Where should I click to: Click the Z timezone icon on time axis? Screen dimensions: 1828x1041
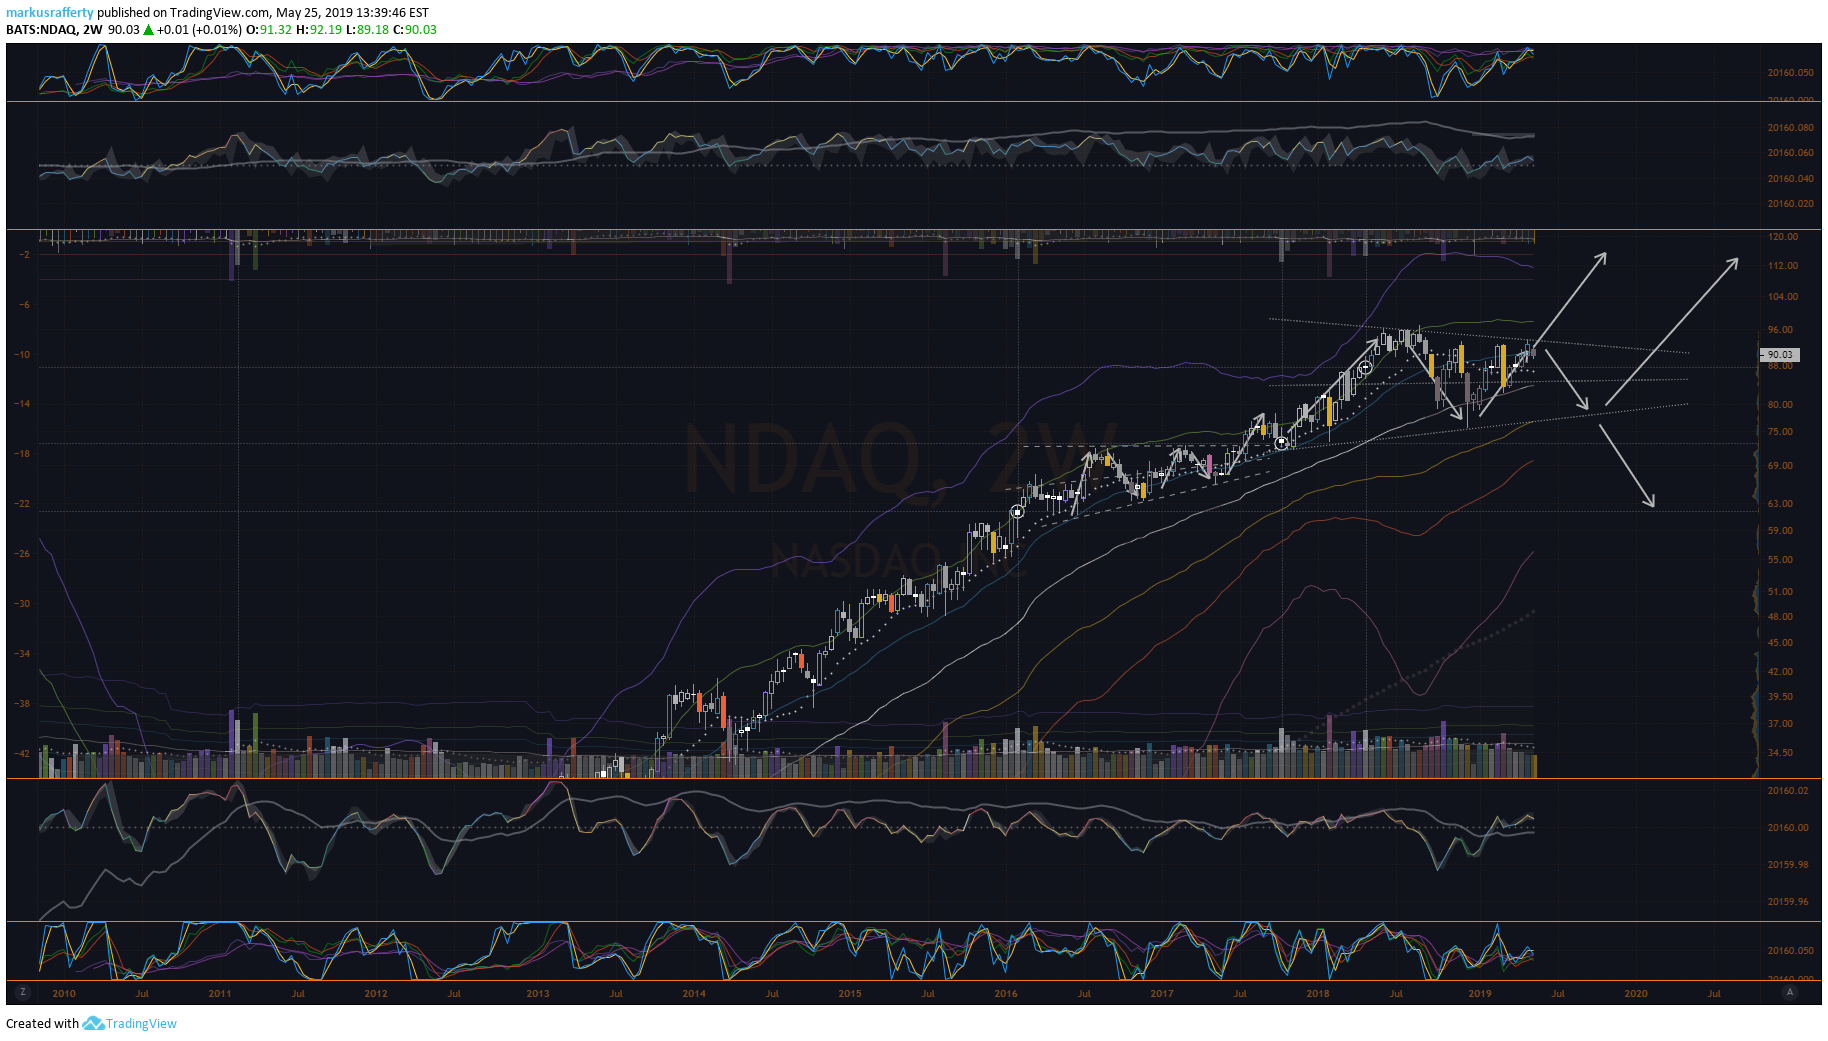point(22,992)
